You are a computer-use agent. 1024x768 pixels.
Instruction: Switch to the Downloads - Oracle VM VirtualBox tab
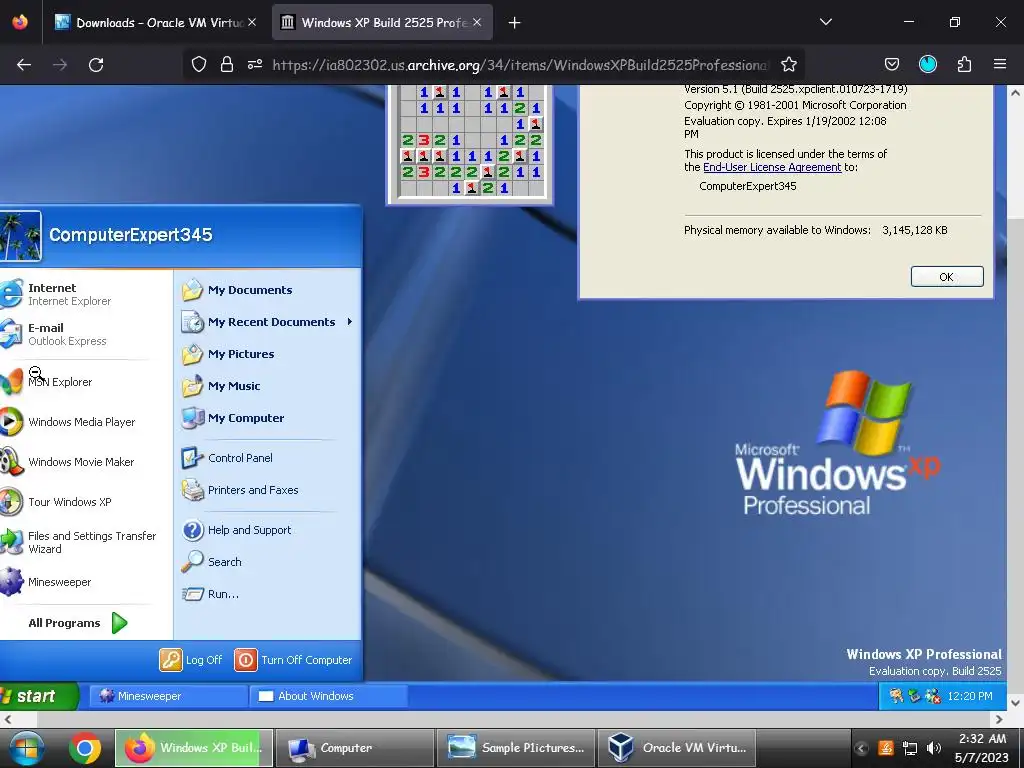[x=155, y=23]
